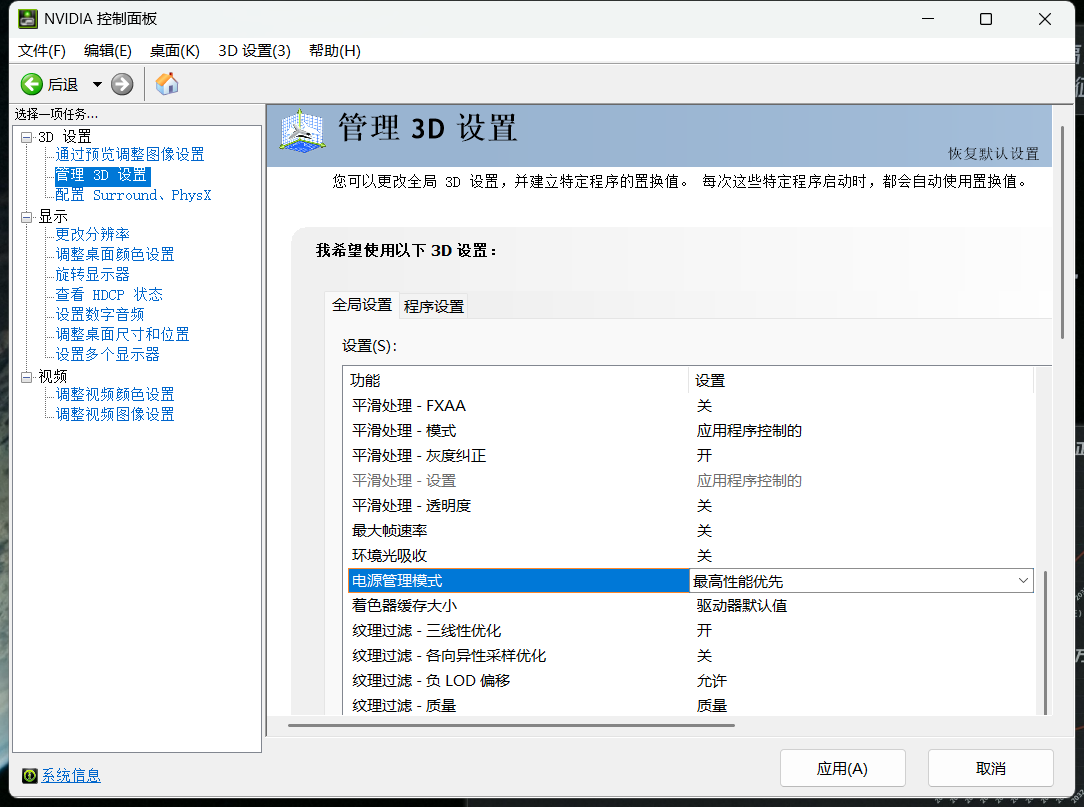
Task: Open 调整视频颜色设置 task
Action: [114, 395]
